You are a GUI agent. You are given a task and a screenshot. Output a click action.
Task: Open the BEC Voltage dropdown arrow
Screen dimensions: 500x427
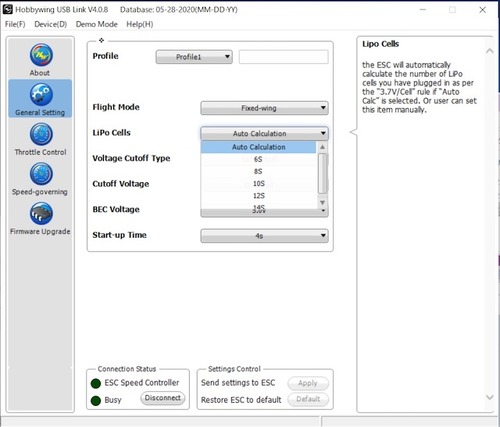(323, 211)
